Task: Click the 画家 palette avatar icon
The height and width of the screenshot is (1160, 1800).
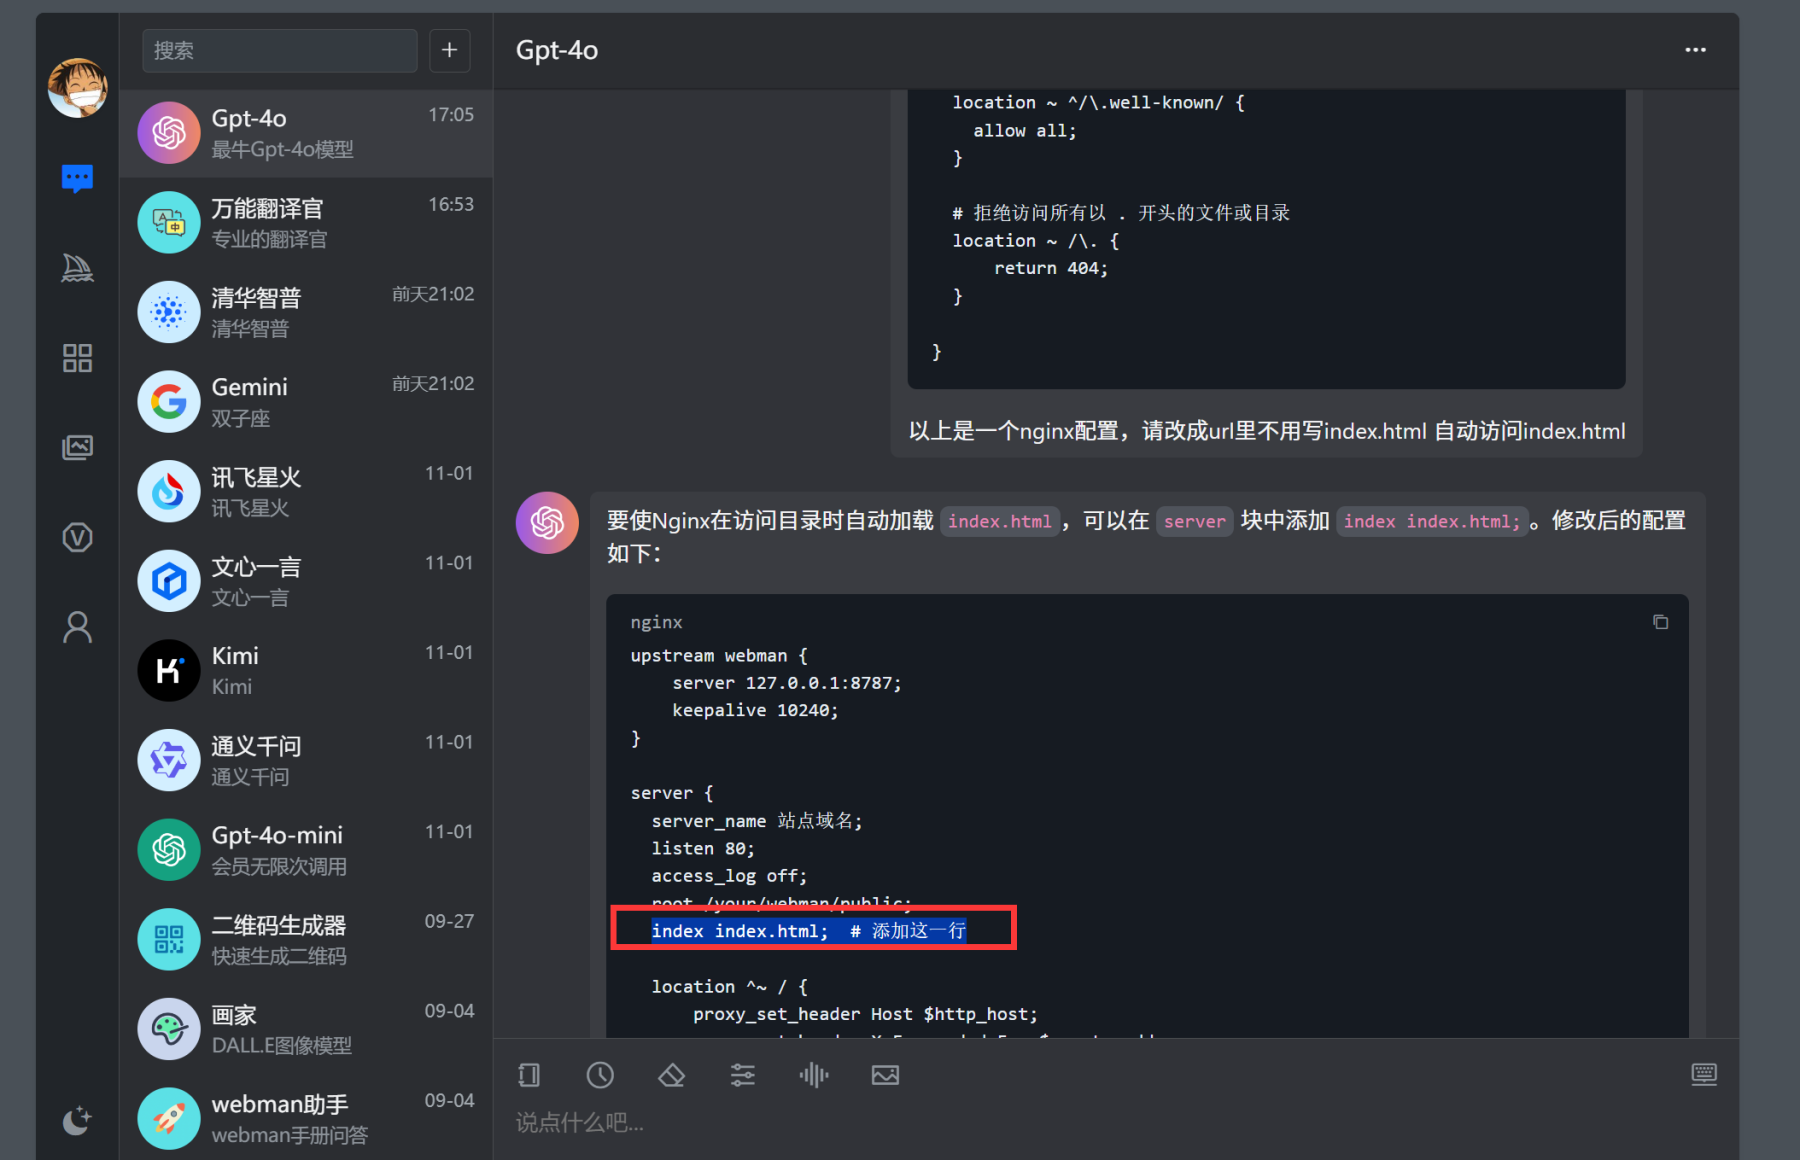Action: pyautogui.click(x=169, y=1029)
